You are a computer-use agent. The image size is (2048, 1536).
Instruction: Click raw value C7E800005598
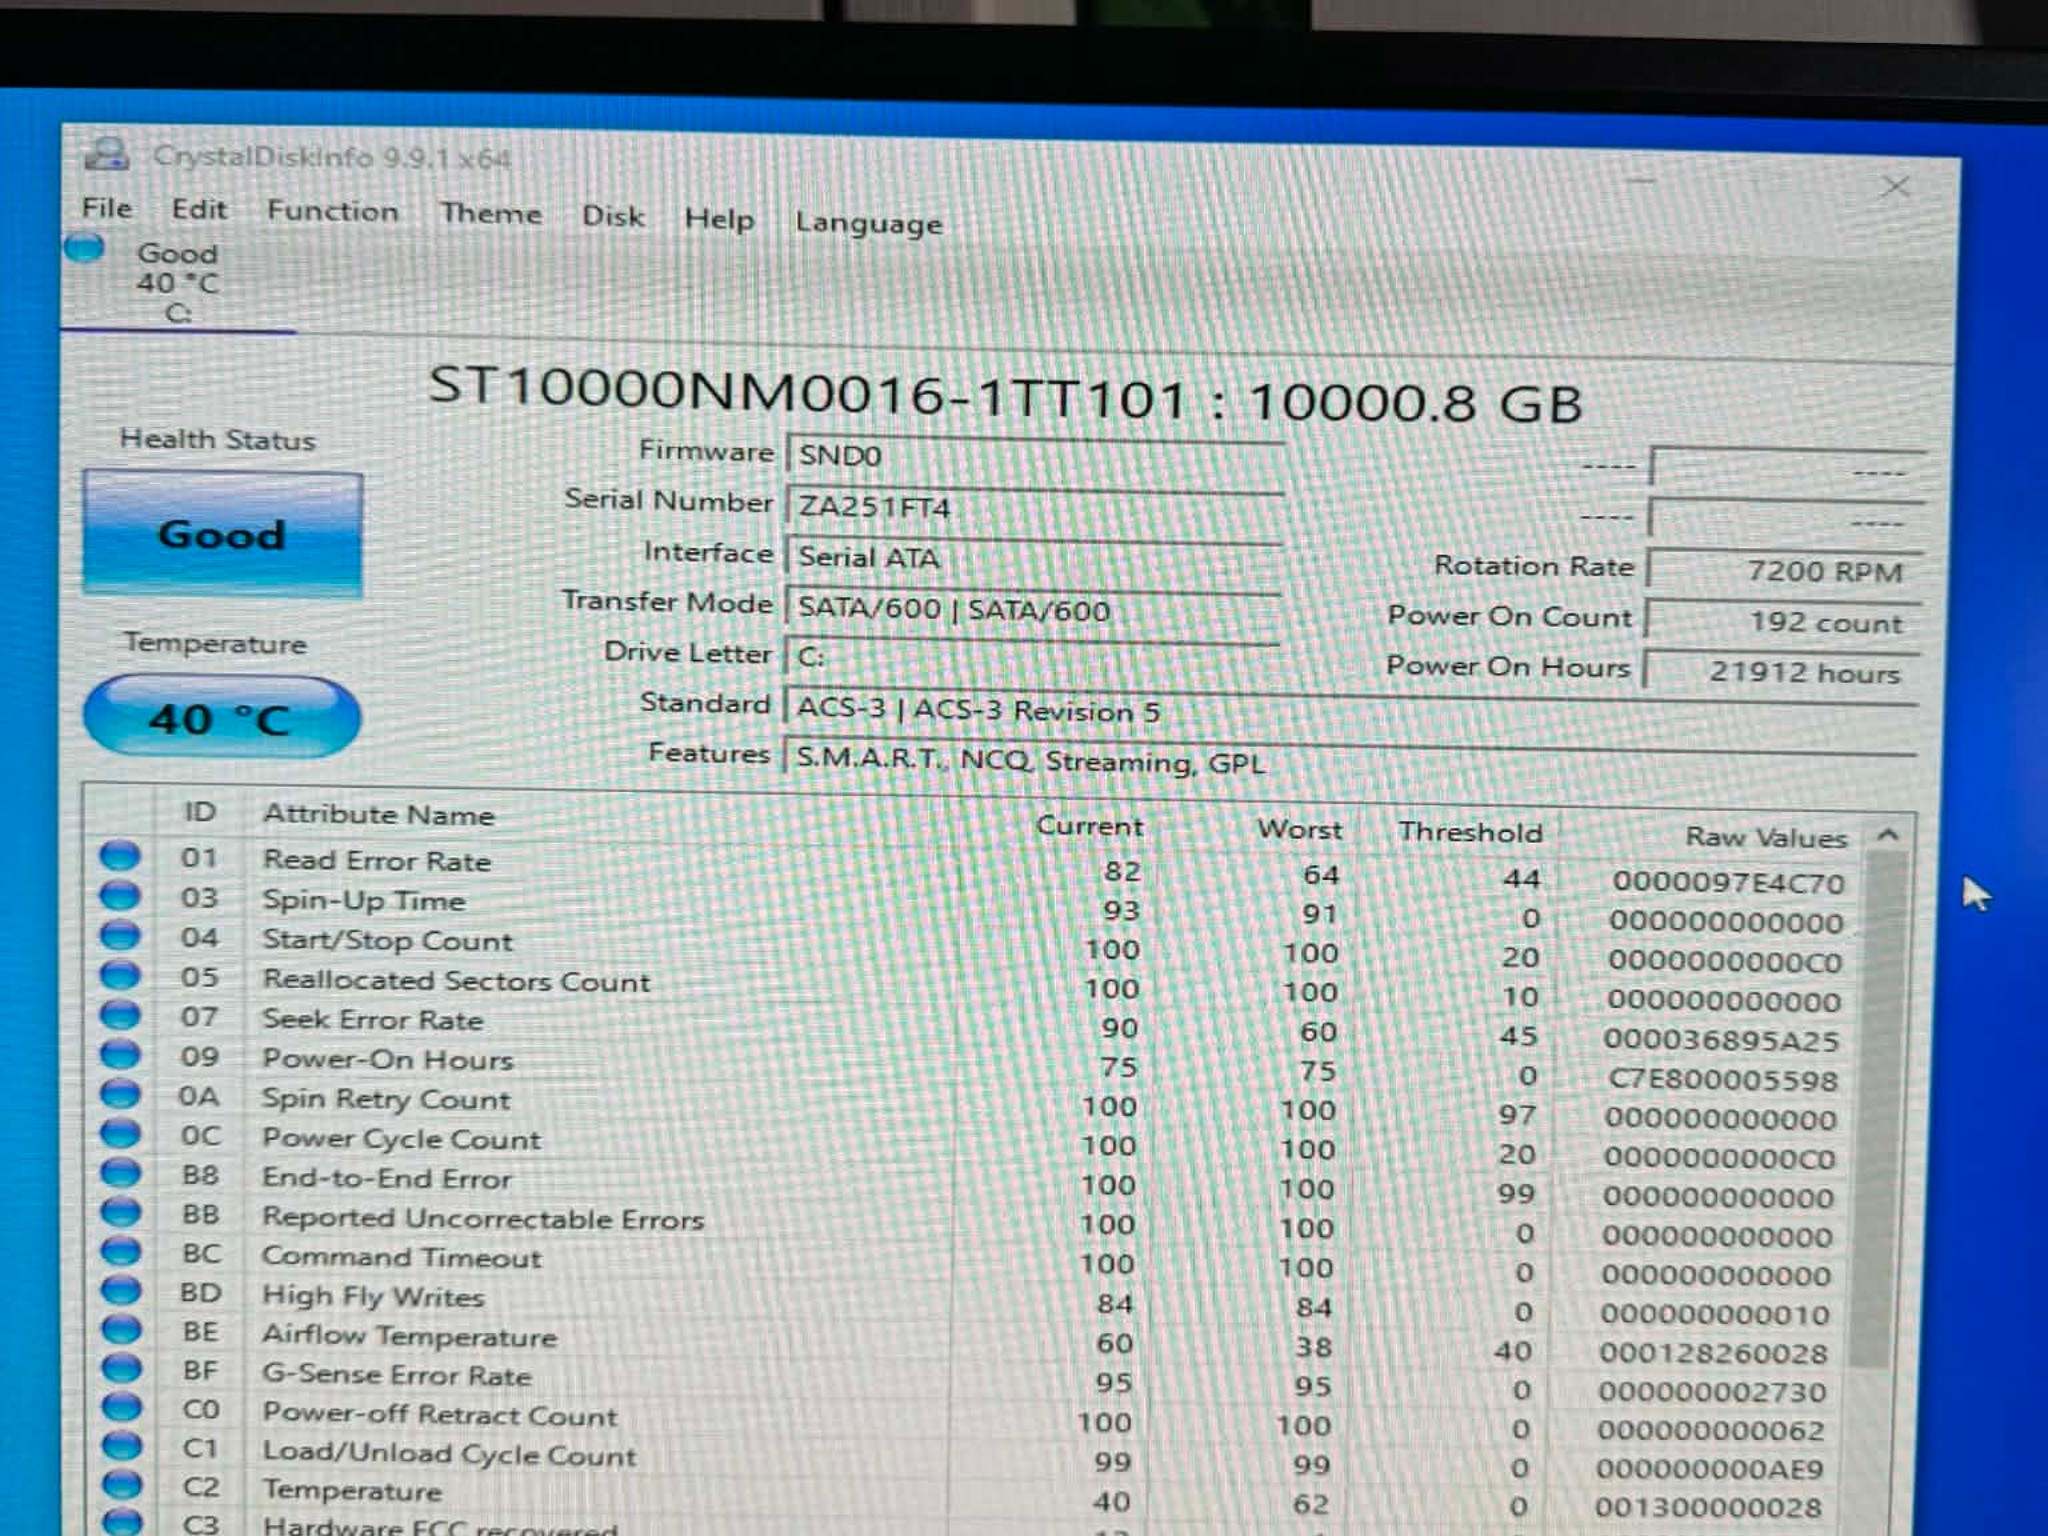(x=1722, y=1080)
